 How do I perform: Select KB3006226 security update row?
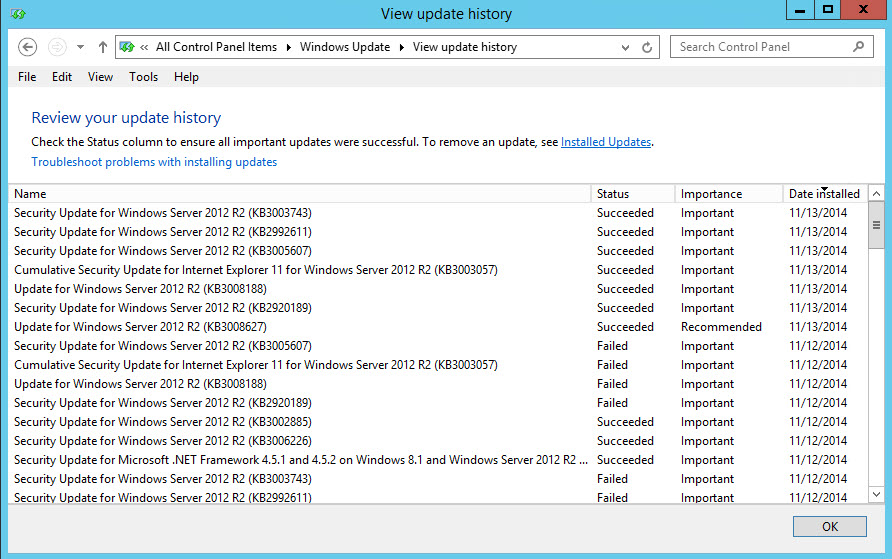coord(438,441)
